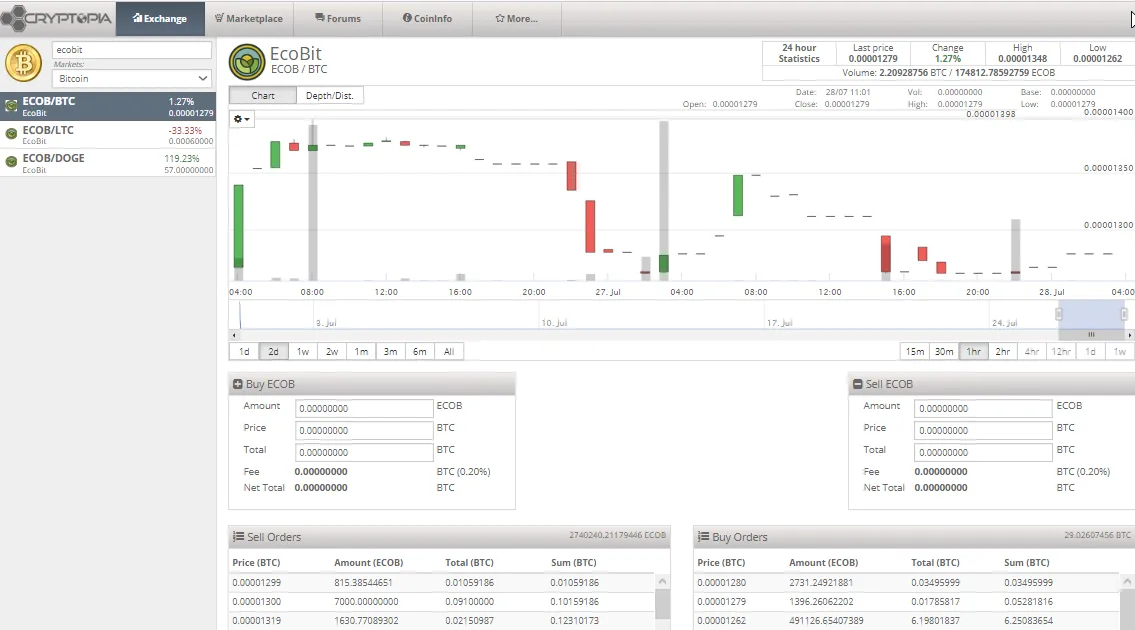Set chart range to All
This screenshot has height=630, width=1135.
449,351
